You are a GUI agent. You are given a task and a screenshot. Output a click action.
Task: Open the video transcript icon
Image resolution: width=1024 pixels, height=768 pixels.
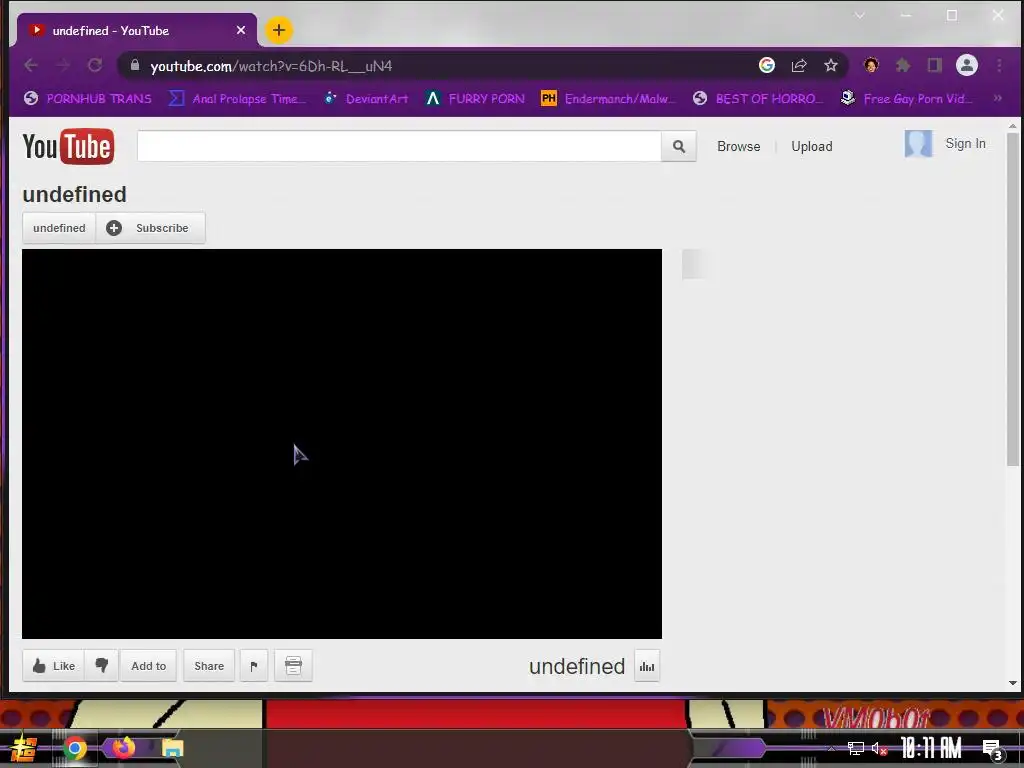coord(293,665)
